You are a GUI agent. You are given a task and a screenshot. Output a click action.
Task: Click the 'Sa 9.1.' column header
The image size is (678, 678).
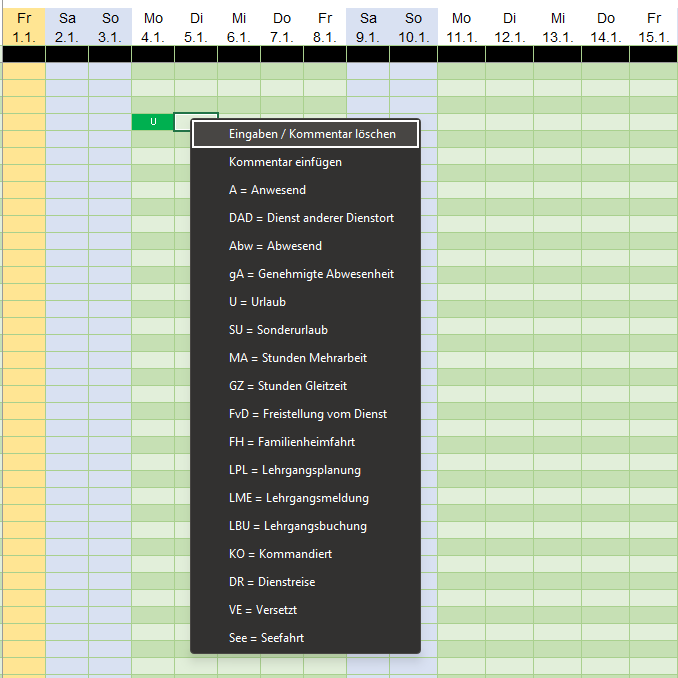(368, 27)
